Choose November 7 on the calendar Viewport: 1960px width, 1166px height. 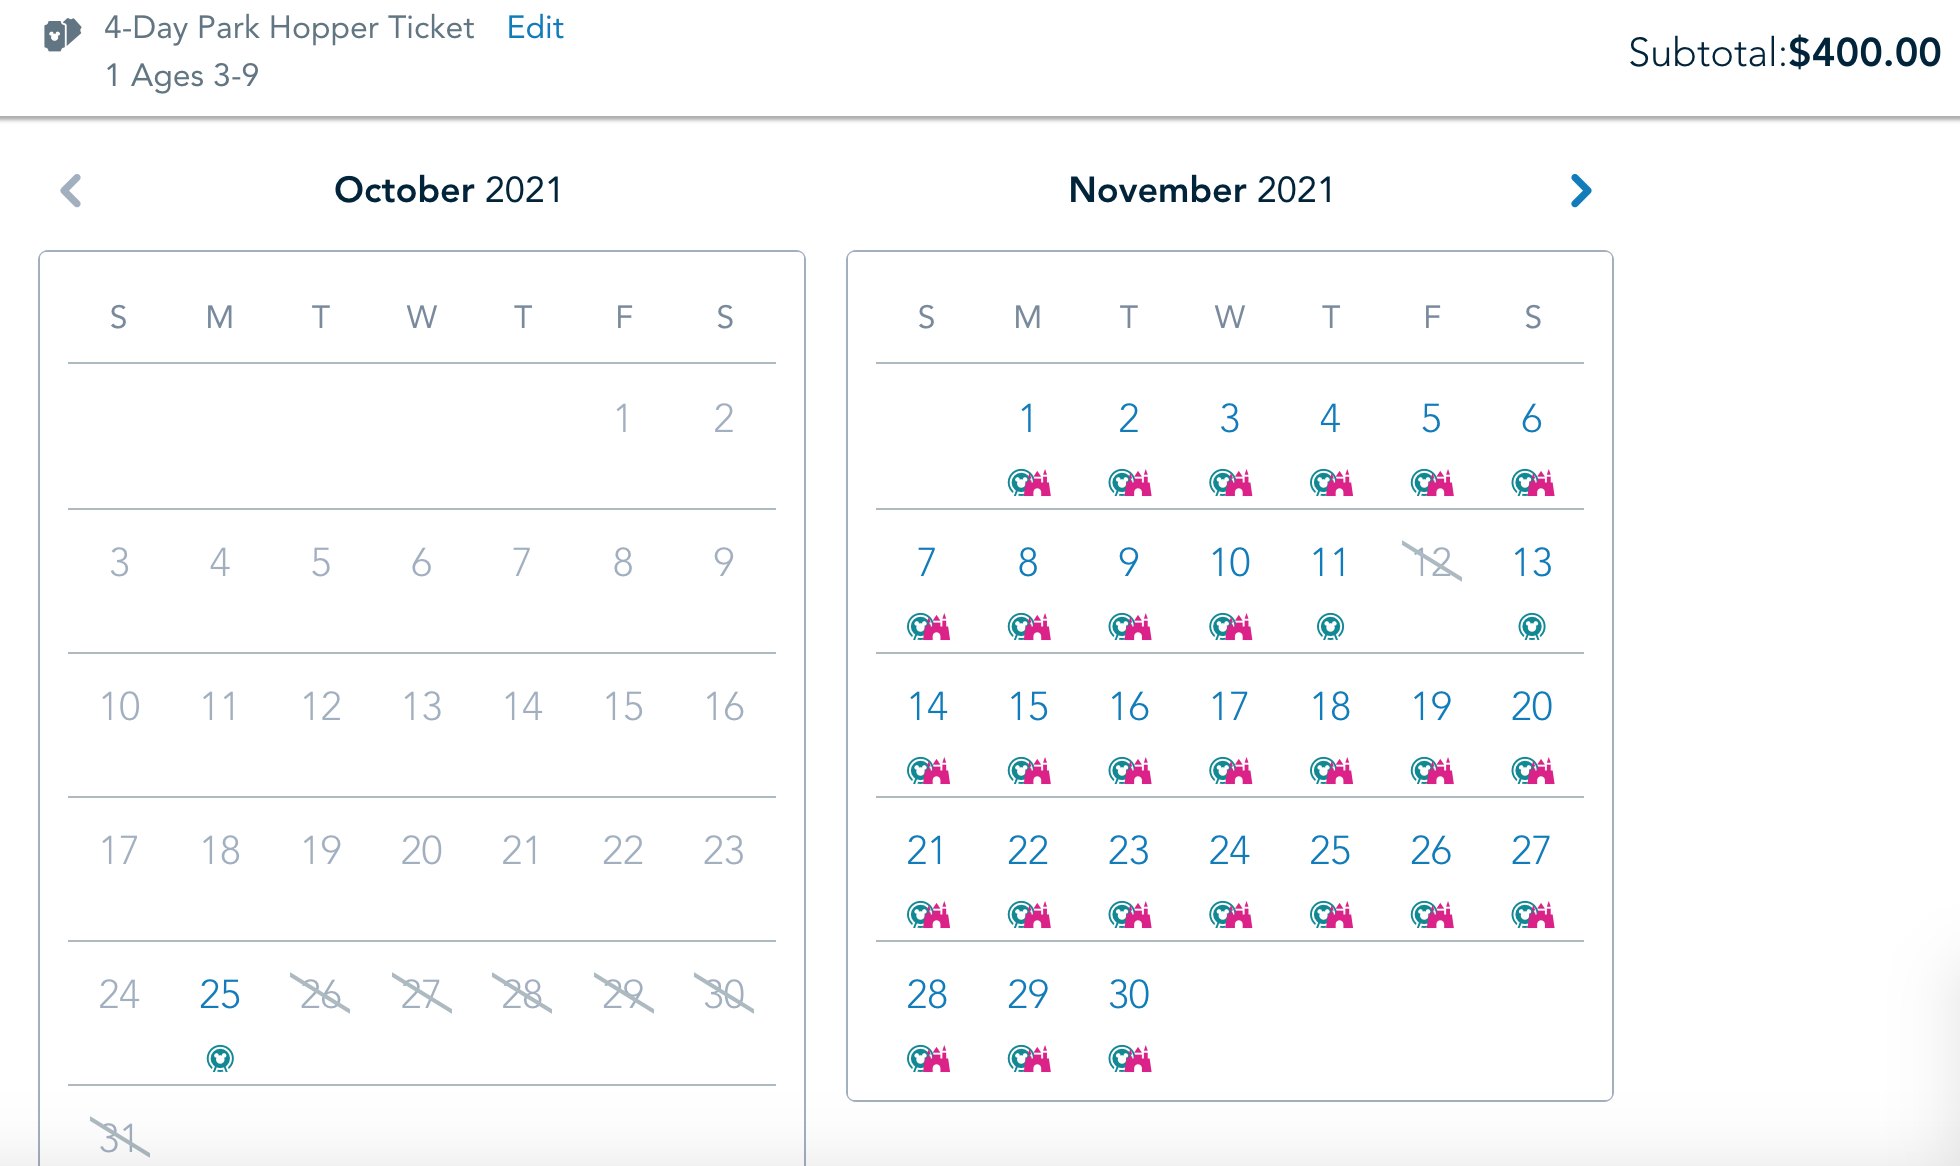(x=926, y=562)
